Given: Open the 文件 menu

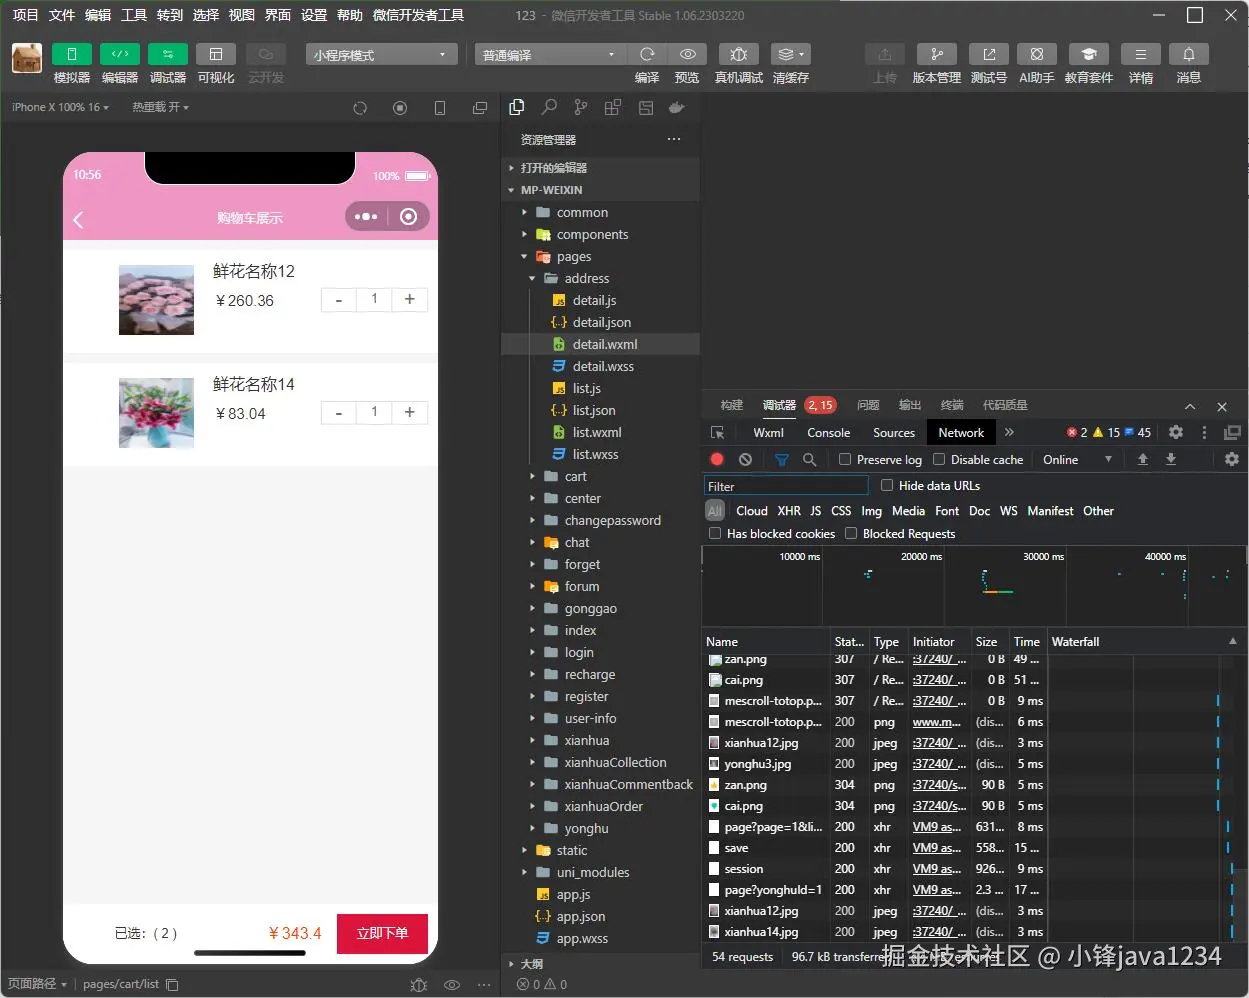Looking at the screenshot, I should pyautogui.click(x=62, y=15).
